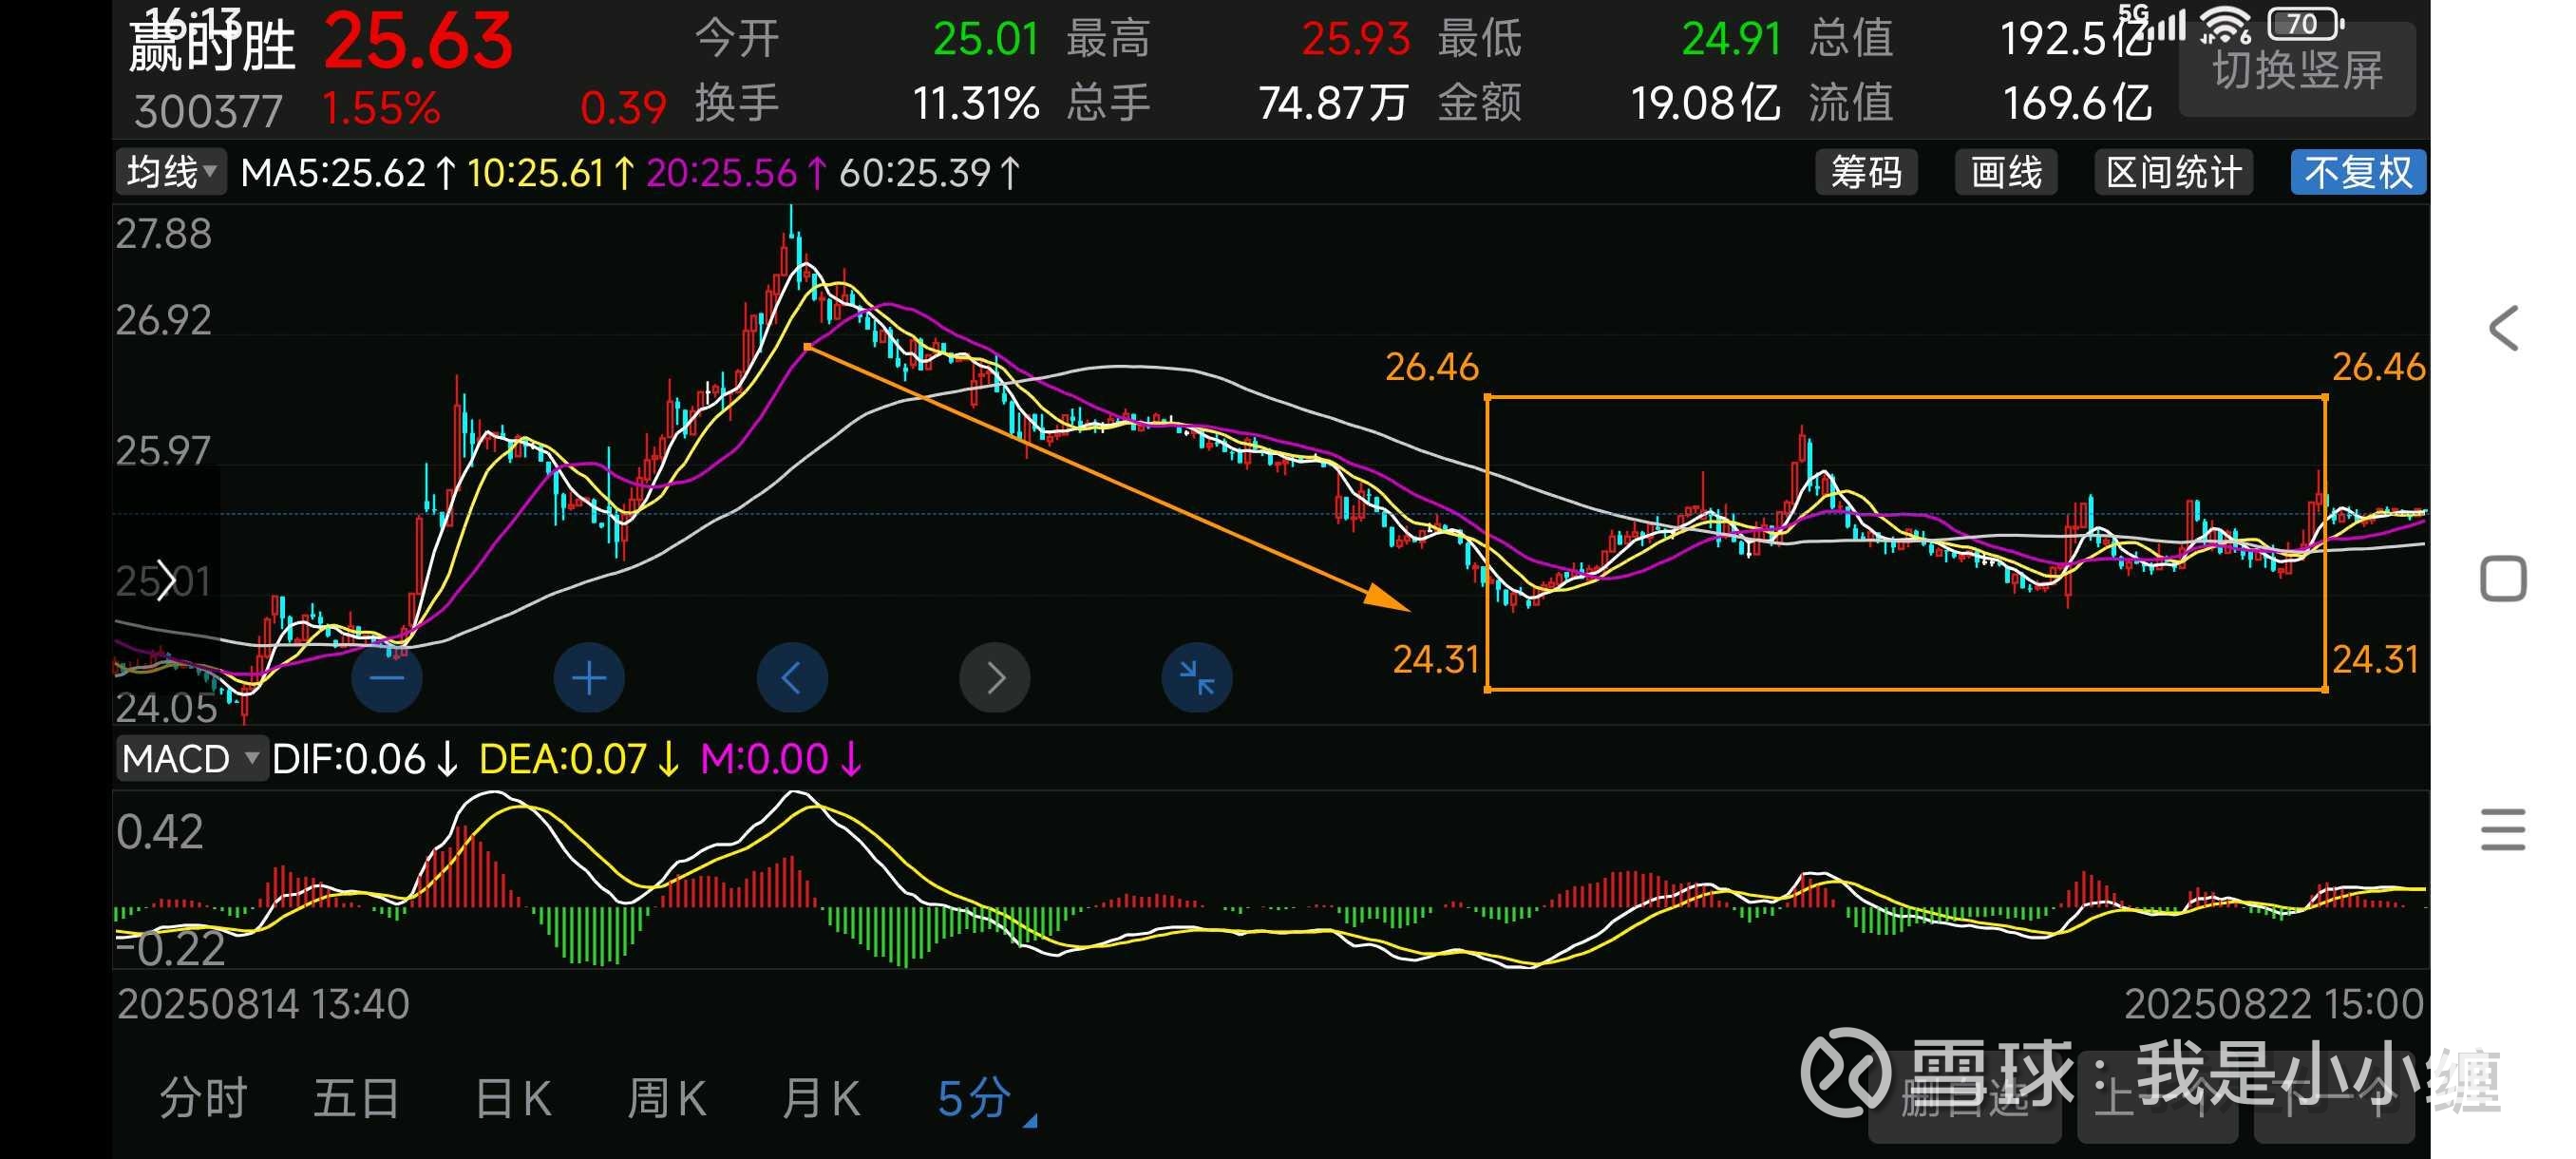Viewport: 2576px width, 1159px height.
Task: Tap the M:0.00 MACD readout
Action: click(x=781, y=759)
